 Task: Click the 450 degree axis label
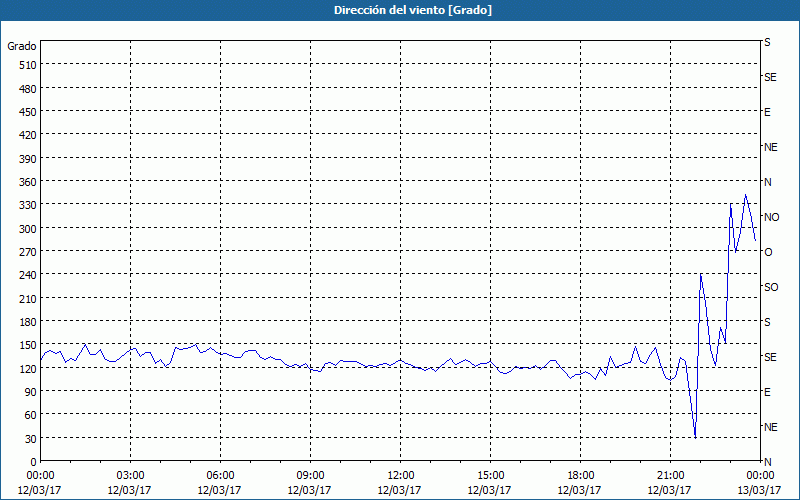pyautogui.click(x=28, y=112)
